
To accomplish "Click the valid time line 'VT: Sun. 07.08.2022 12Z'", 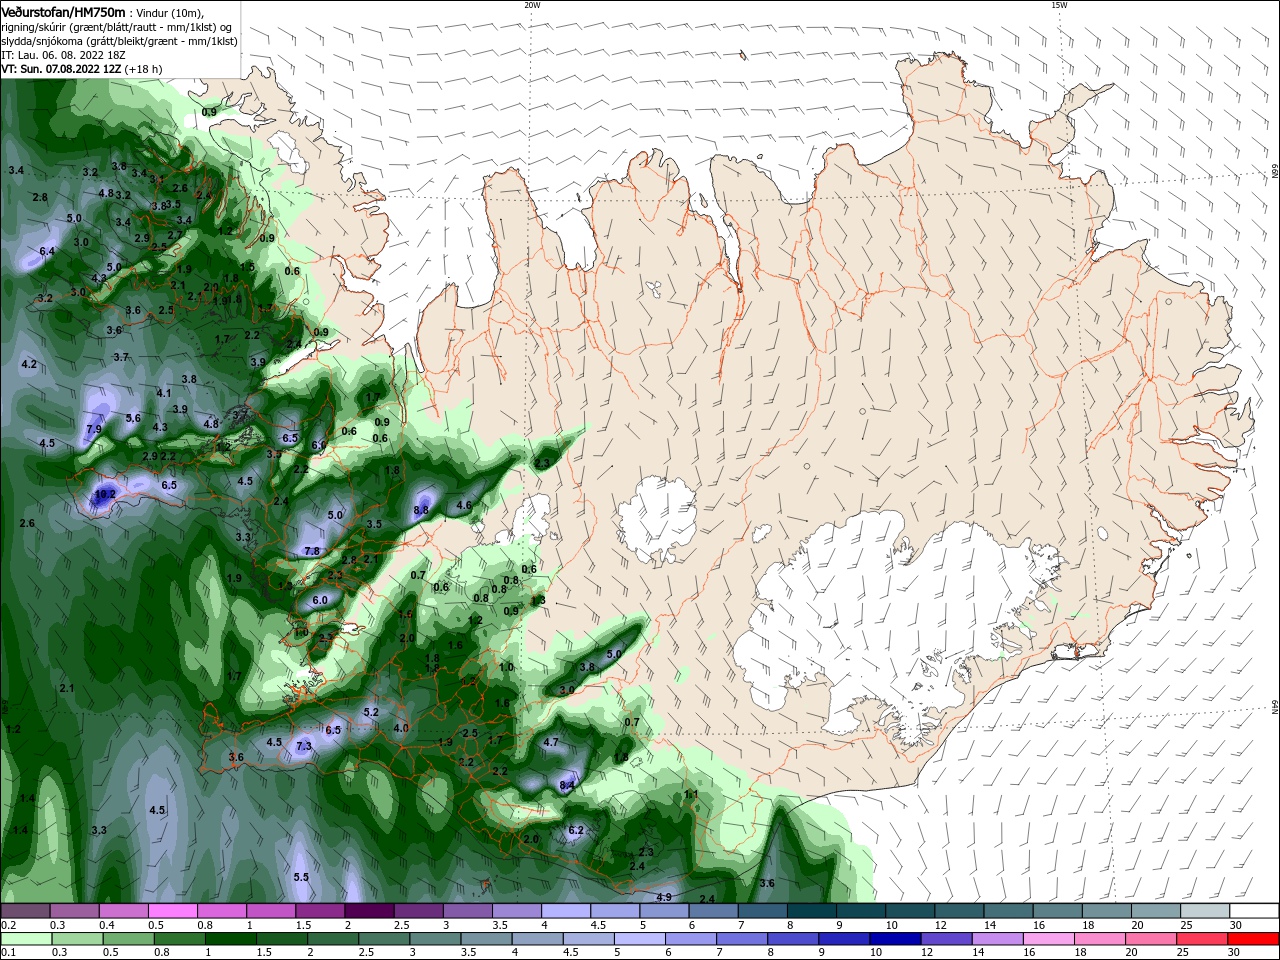I will tap(62, 69).
